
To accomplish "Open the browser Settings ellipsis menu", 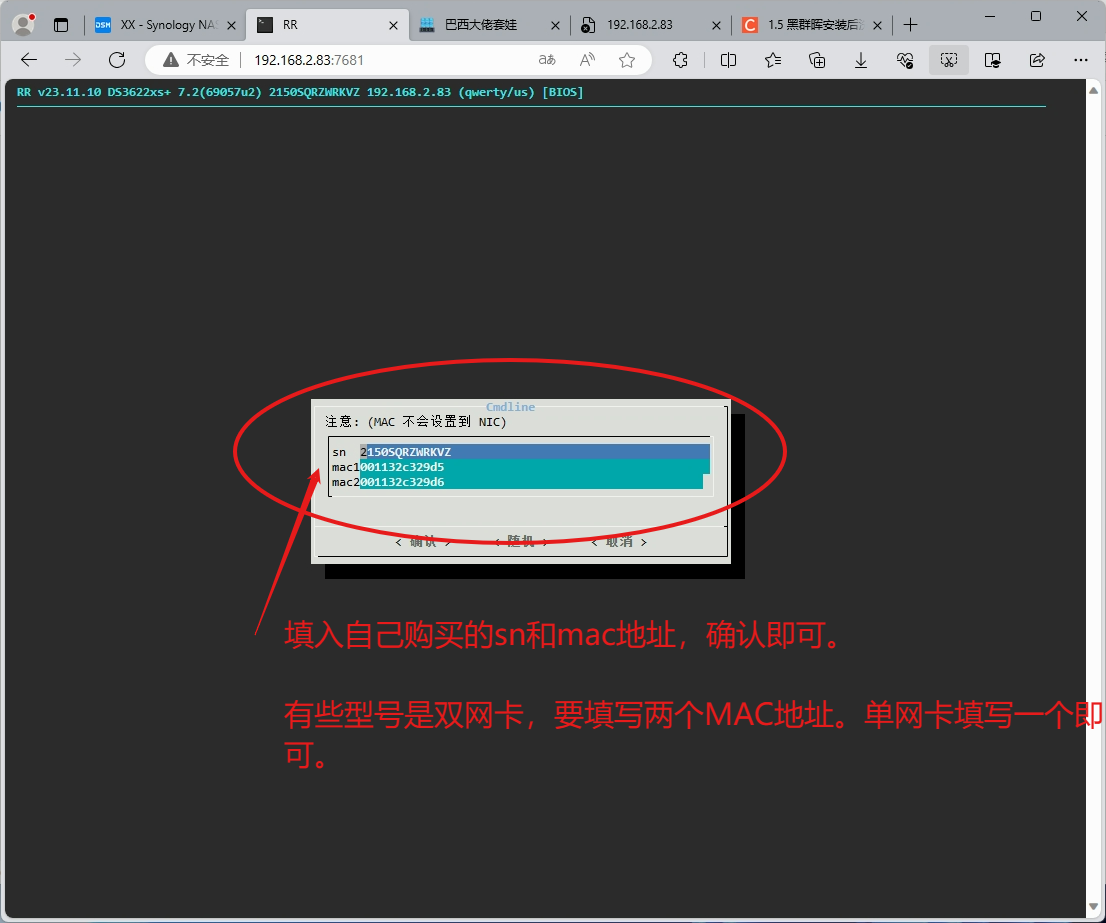I will click(1080, 60).
